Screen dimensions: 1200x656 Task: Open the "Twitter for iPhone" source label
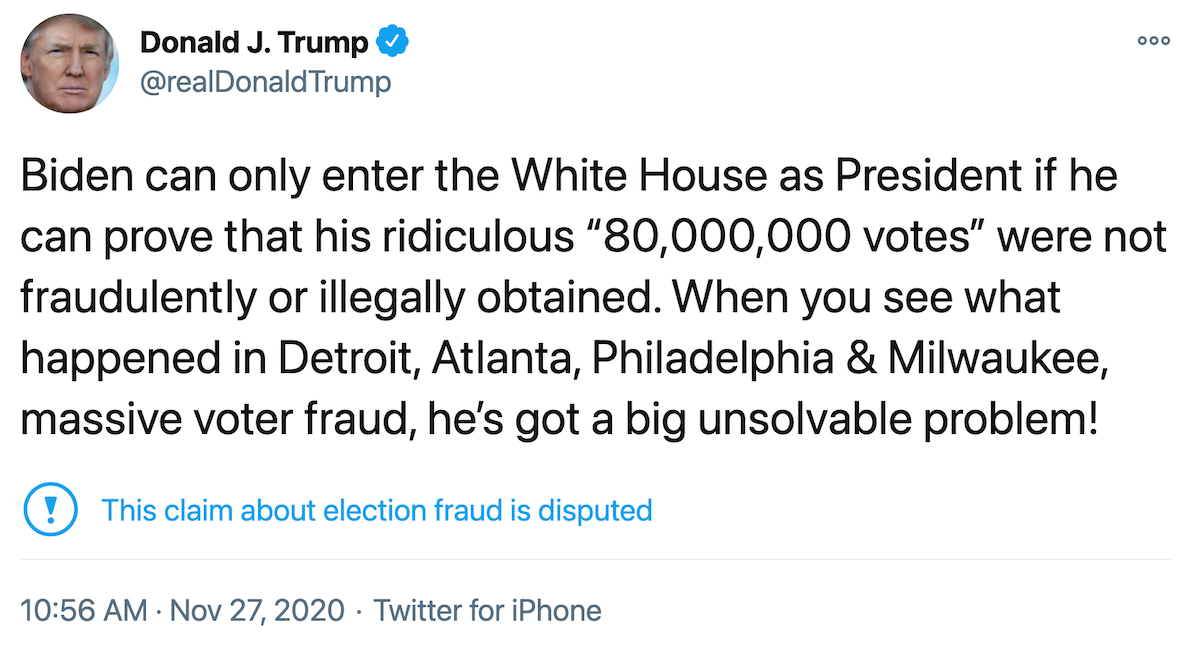[x=488, y=610]
